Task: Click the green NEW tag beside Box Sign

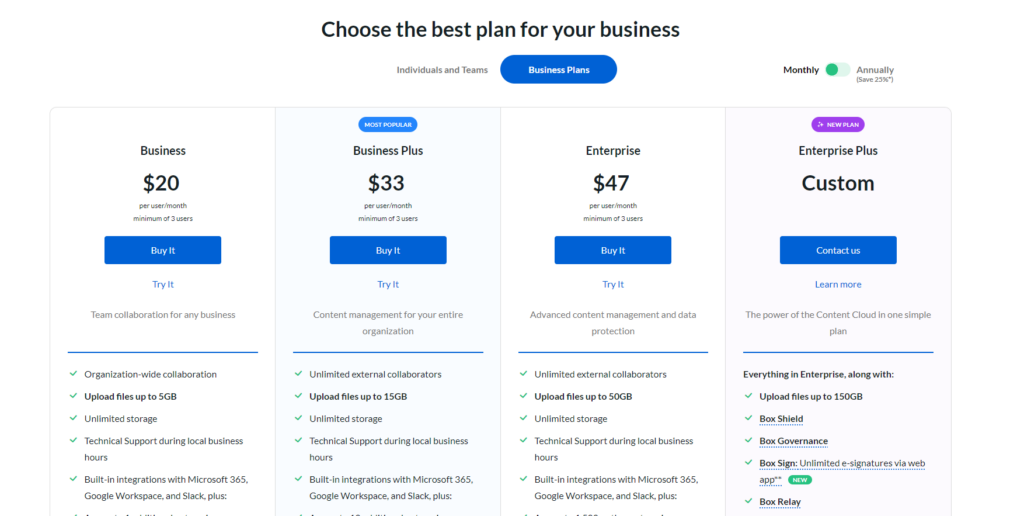Action: click(800, 479)
